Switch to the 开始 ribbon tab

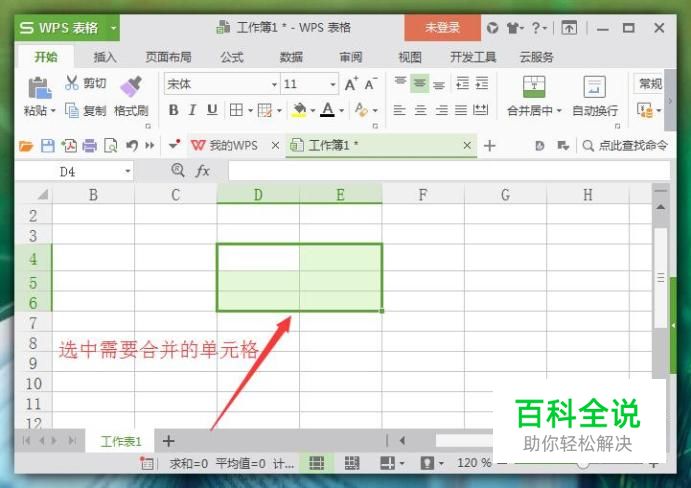point(46,57)
